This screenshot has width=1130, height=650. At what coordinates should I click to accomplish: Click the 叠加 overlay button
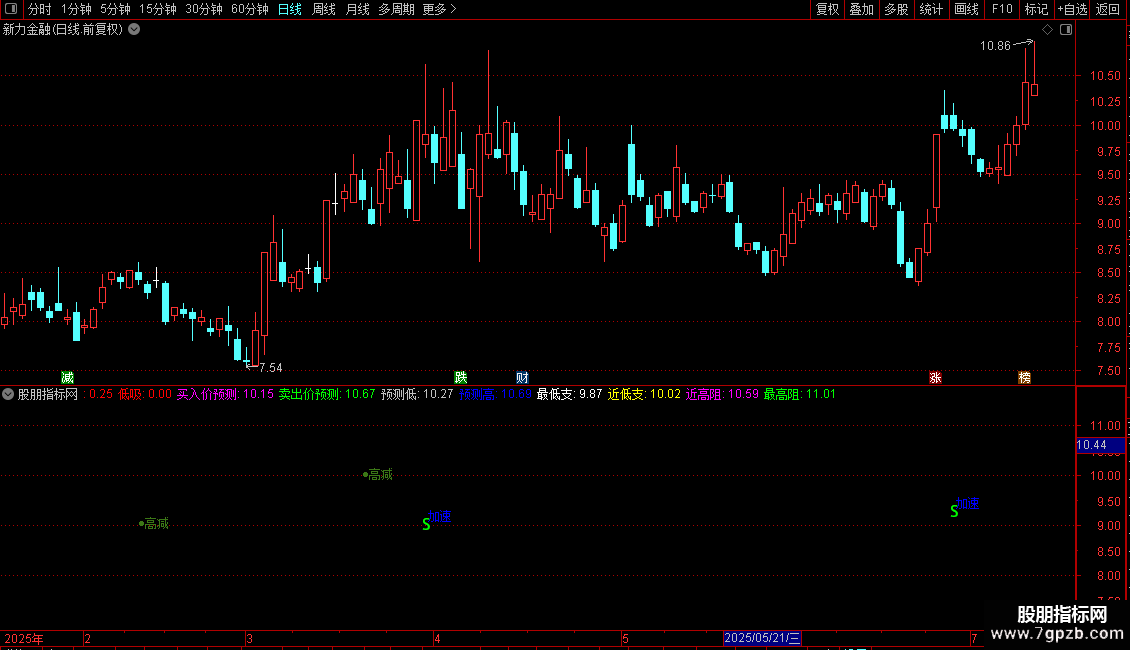[861, 9]
